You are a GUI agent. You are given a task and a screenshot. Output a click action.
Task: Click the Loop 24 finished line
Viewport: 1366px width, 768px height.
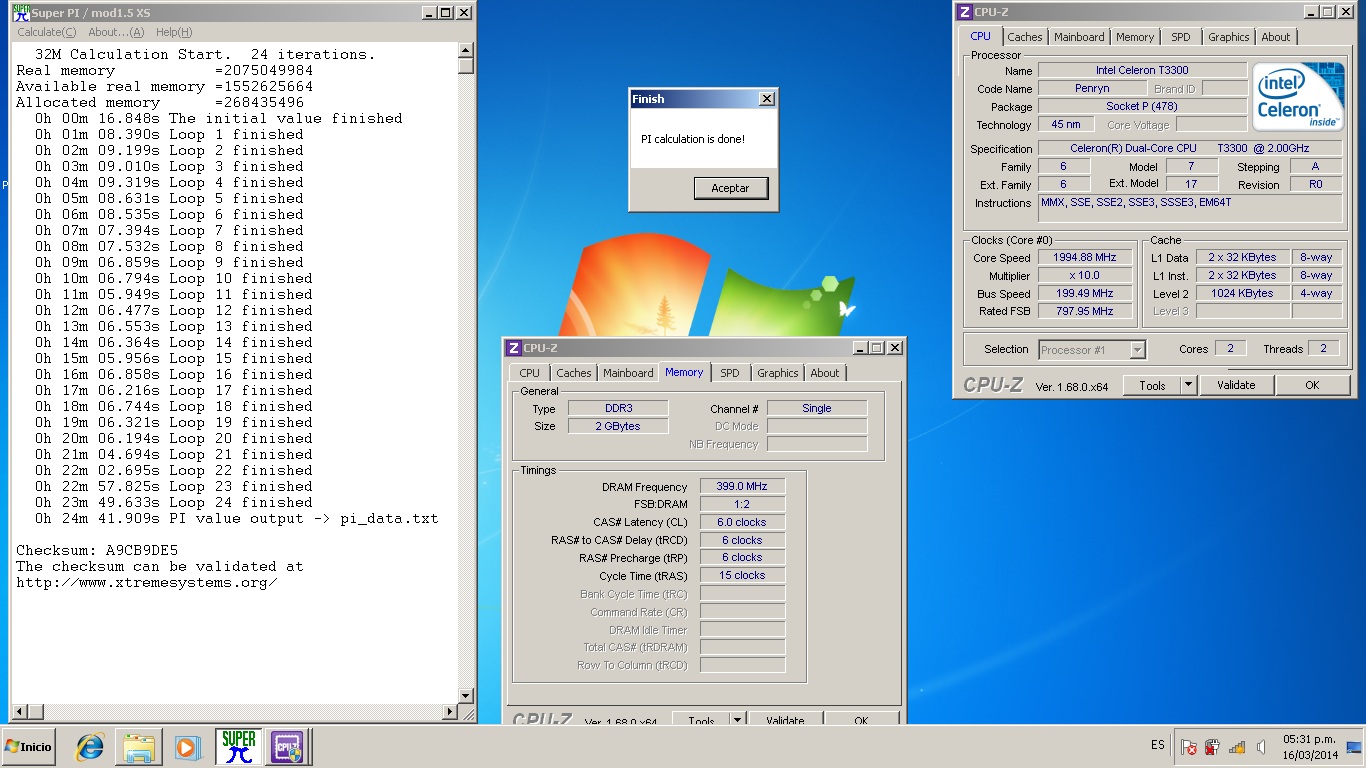coord(173,502)
